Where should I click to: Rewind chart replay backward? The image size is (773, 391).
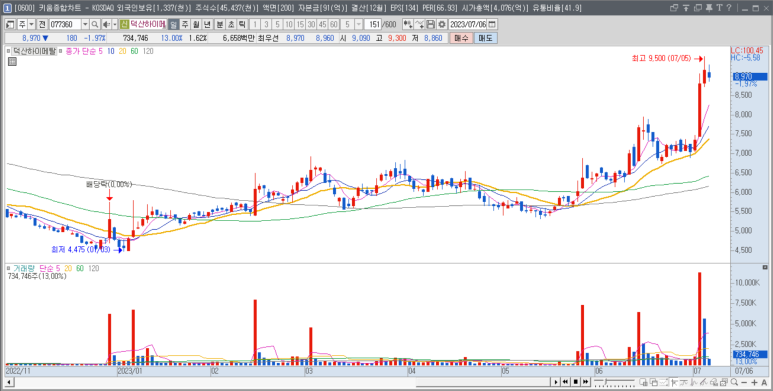(x=565, y=382)
